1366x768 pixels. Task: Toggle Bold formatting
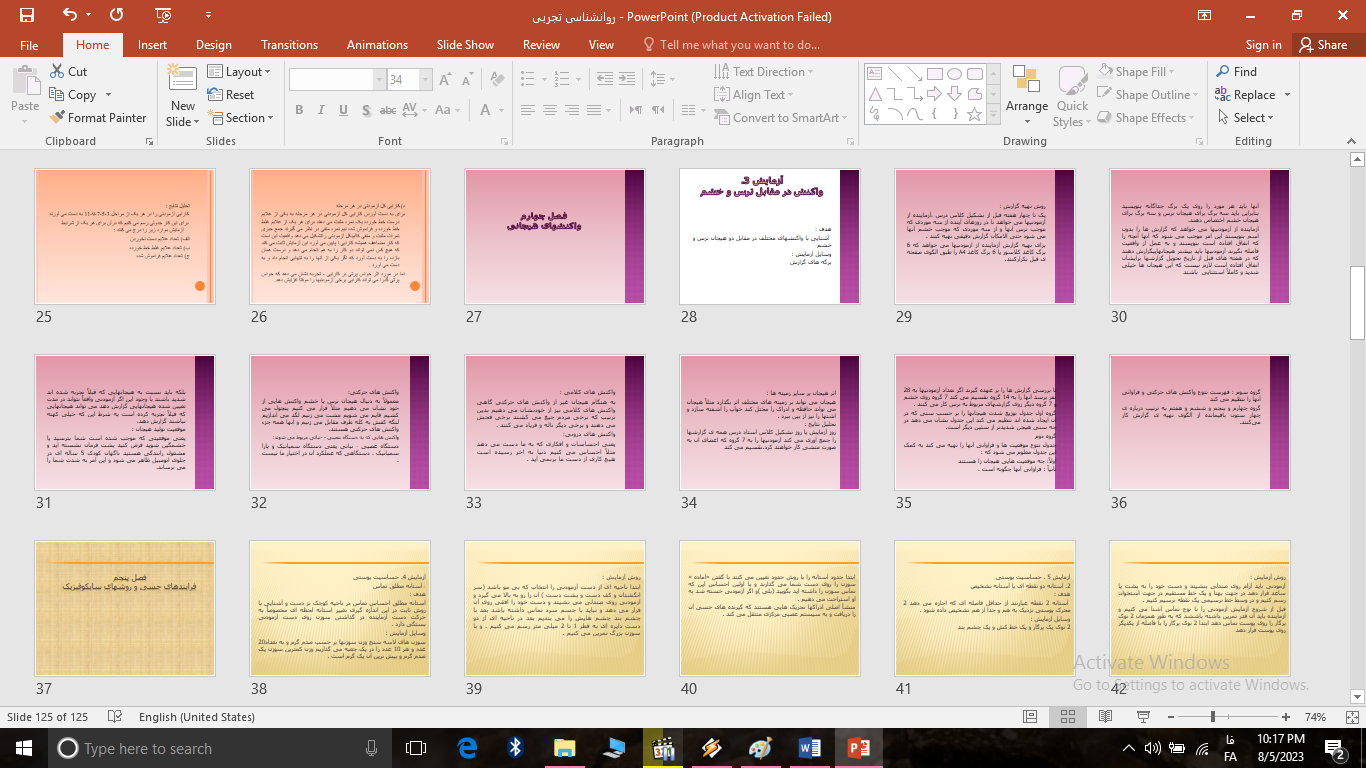coord(299,110)
